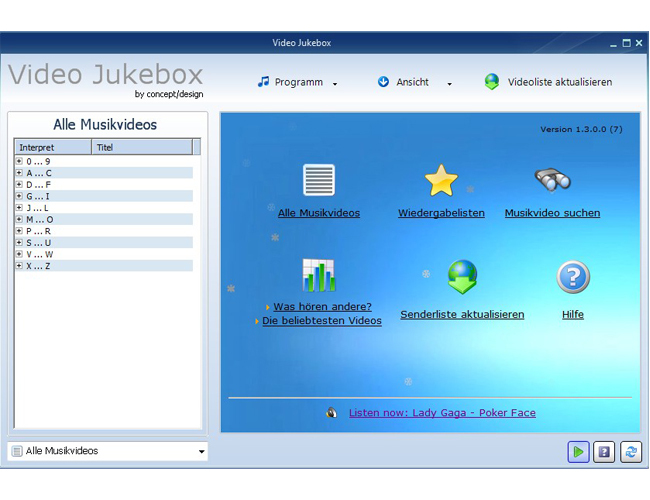Click the Programm dropdown arrow

[x=335, y=84]
